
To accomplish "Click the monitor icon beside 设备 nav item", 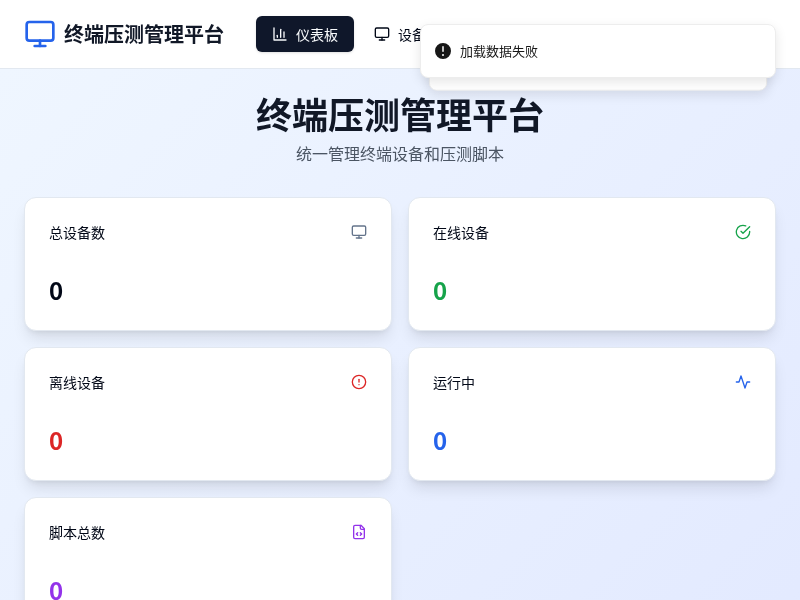I will tap(382, 34).
